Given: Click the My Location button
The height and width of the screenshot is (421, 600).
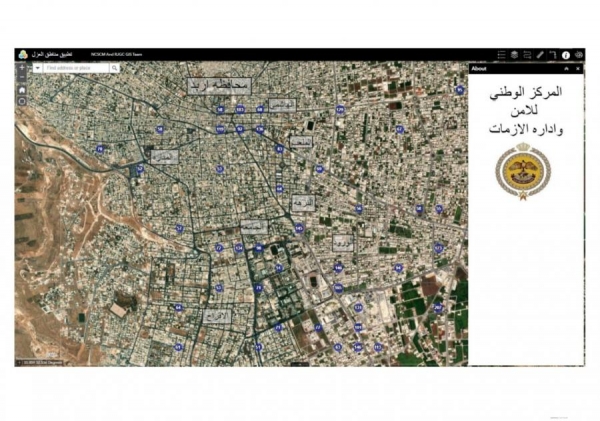Looking at the screenshot, I should pyautogui.click(x=22, y=101).
